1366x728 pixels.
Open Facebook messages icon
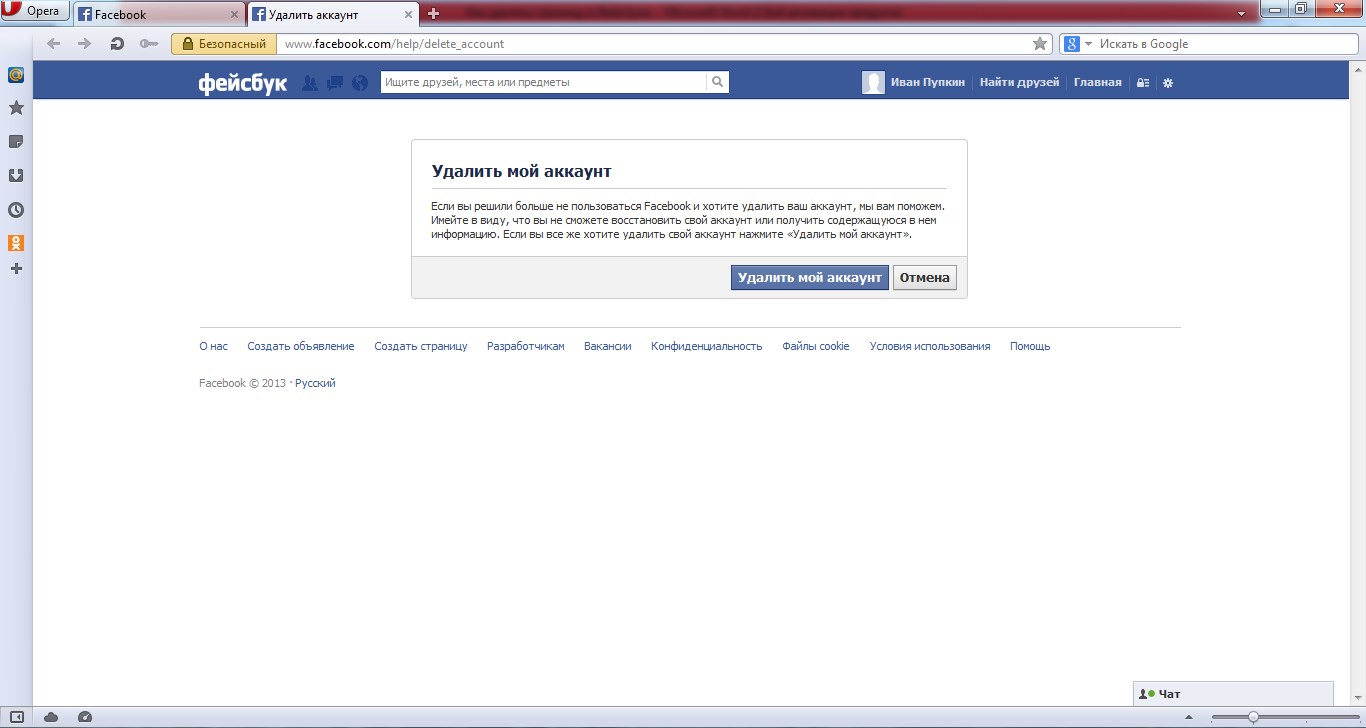(x=335, y=83)
